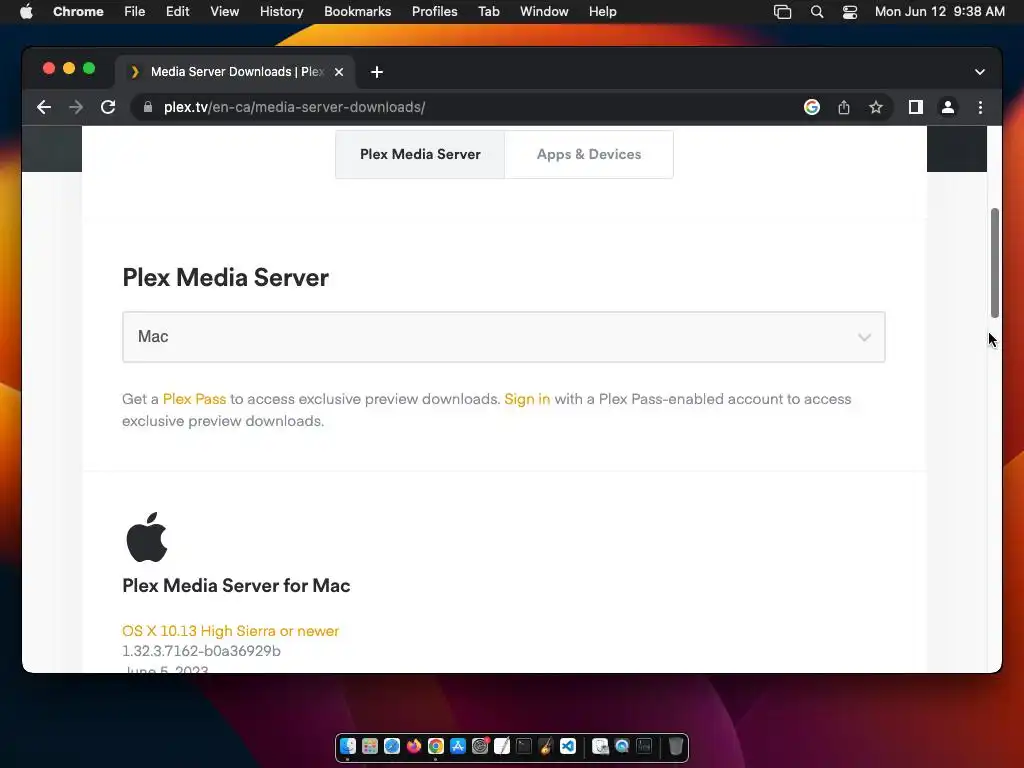Image resolution: width=1024 pixels, height=768 pixels.
Task: Open the Help menu
Action: 602,12
